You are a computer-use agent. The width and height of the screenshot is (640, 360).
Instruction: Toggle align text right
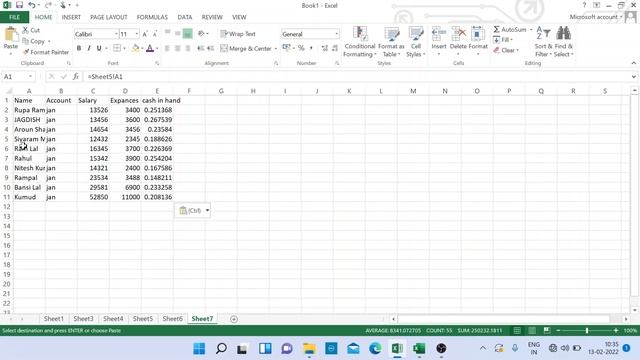point(188,48)
